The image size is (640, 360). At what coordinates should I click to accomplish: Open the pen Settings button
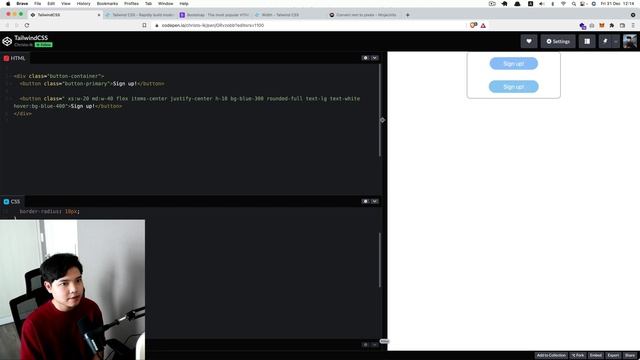(x=558, y=41)
